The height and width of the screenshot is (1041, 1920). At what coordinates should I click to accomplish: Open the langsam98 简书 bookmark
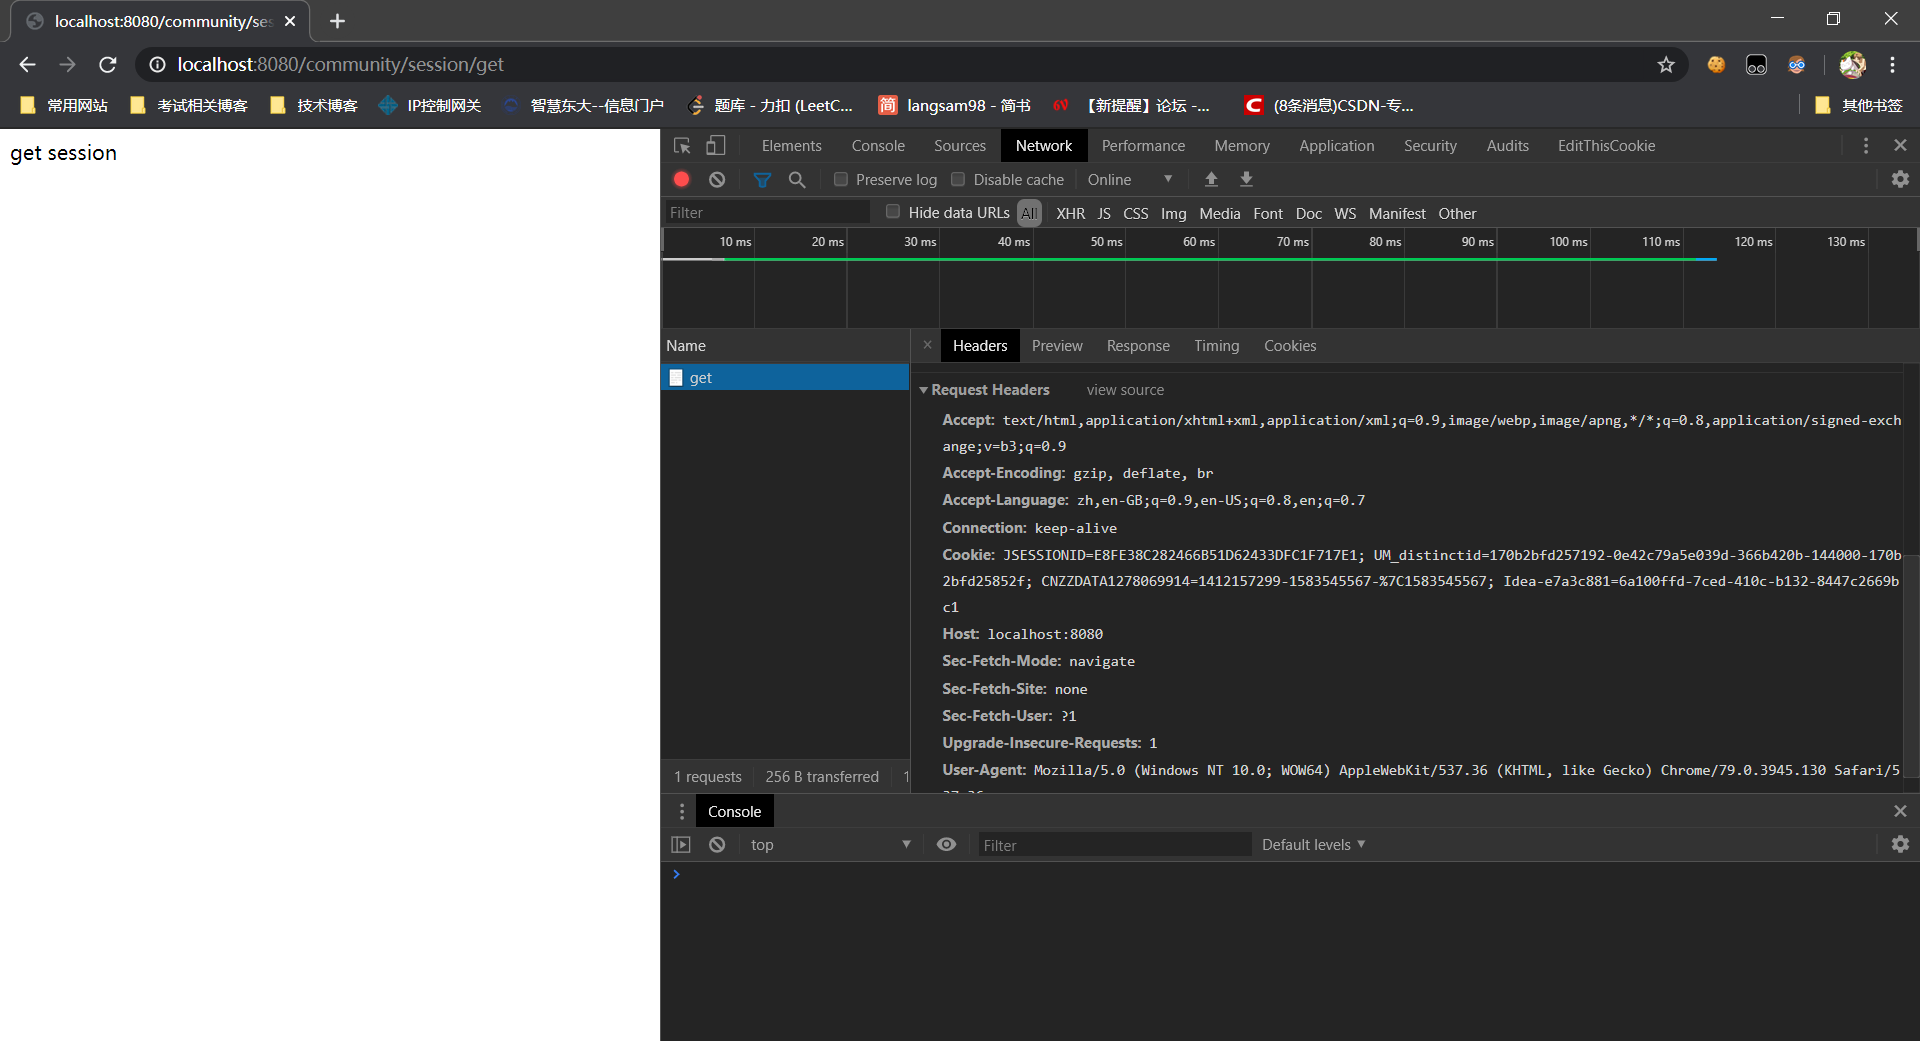tap(955, 105)
